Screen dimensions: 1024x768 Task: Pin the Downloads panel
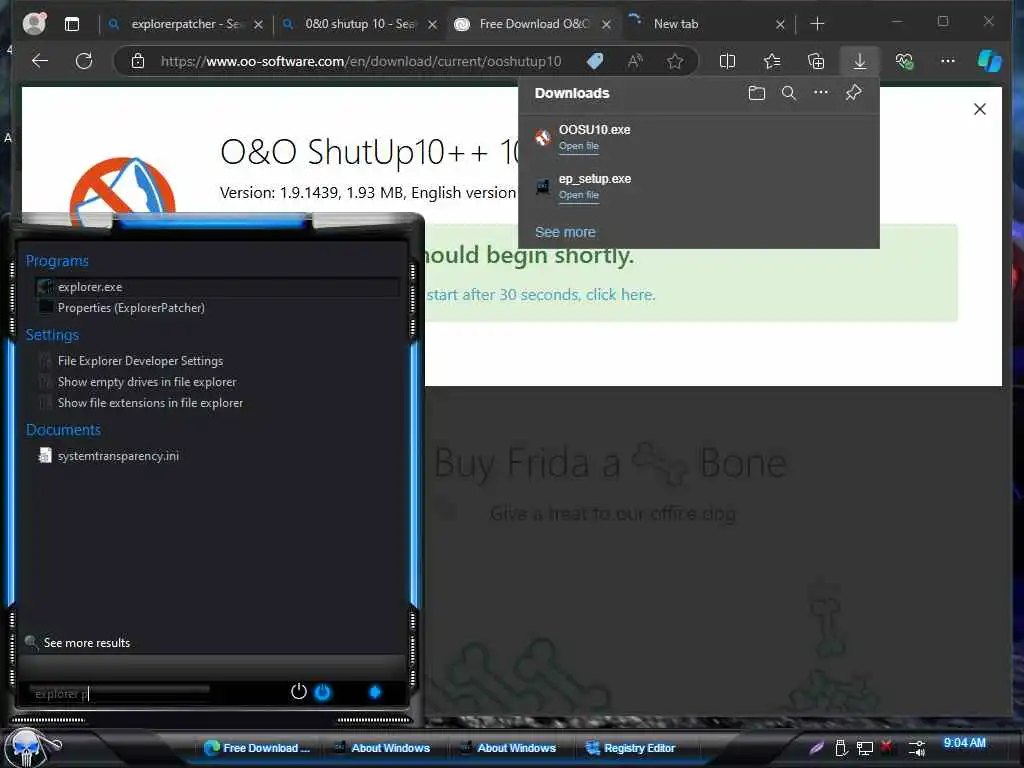click(853, 93)
